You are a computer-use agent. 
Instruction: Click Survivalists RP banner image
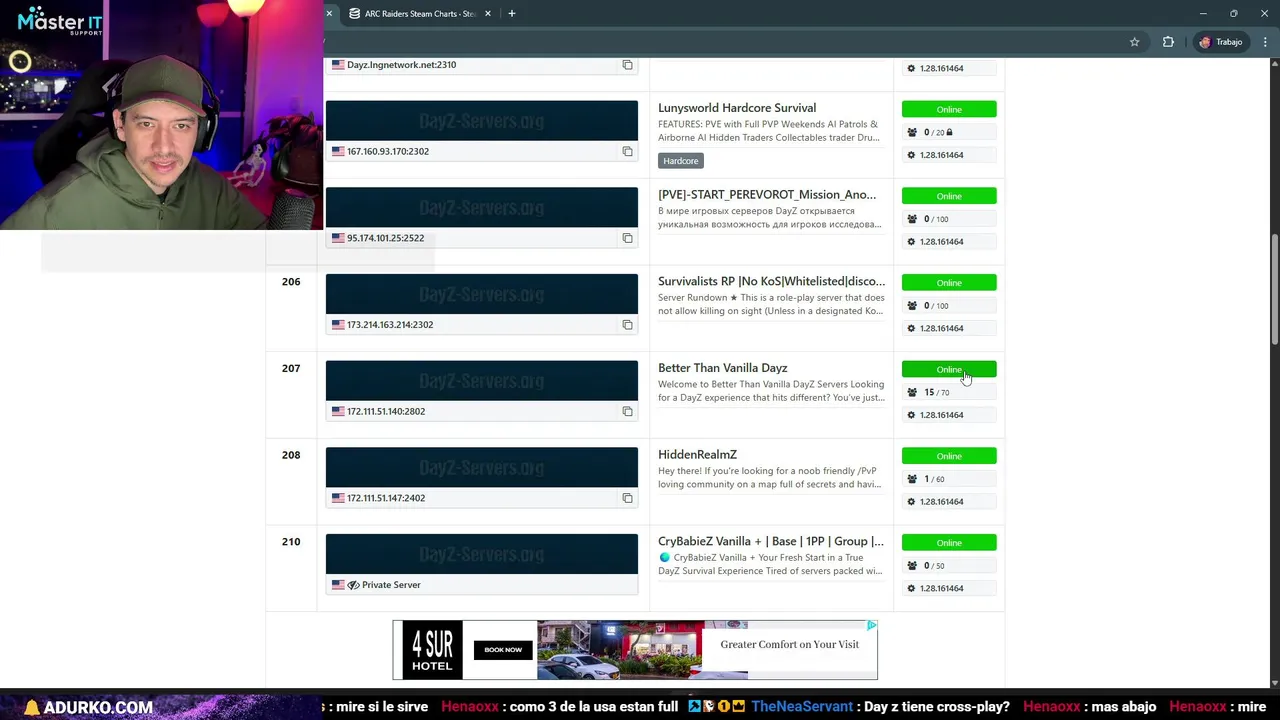(481, 294)
